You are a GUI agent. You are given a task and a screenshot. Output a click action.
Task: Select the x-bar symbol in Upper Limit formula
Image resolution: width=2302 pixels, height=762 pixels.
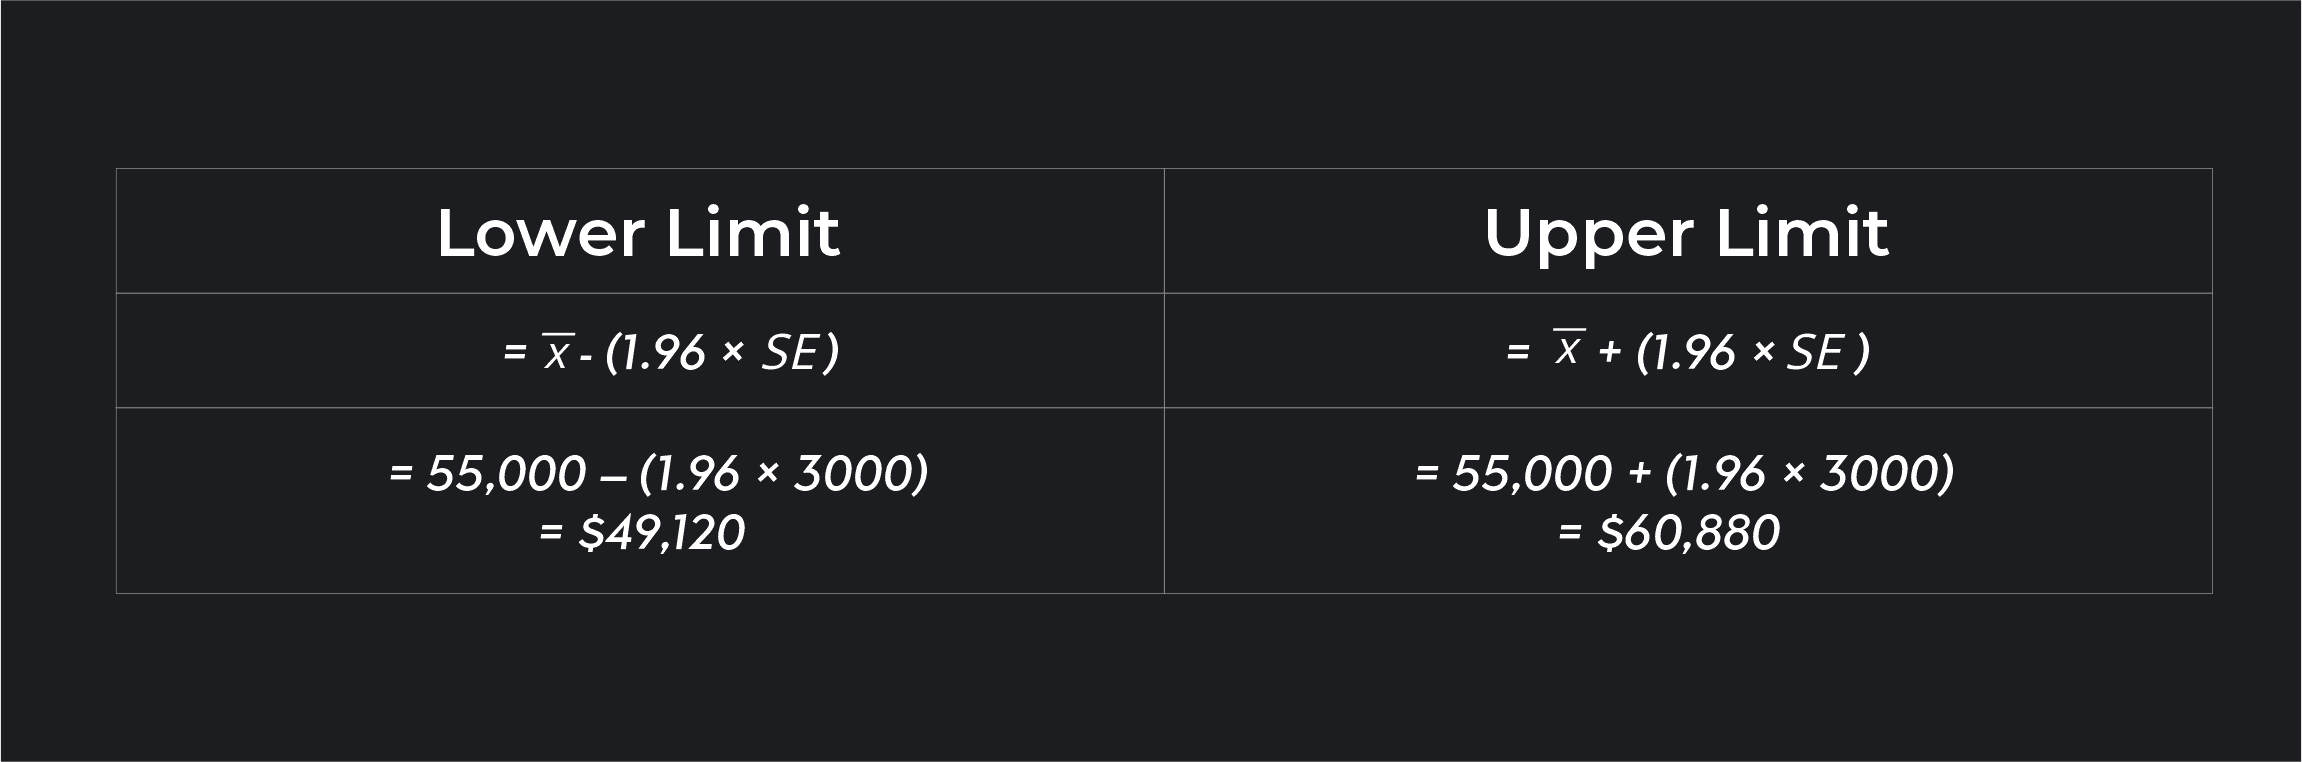[1569, 349]
